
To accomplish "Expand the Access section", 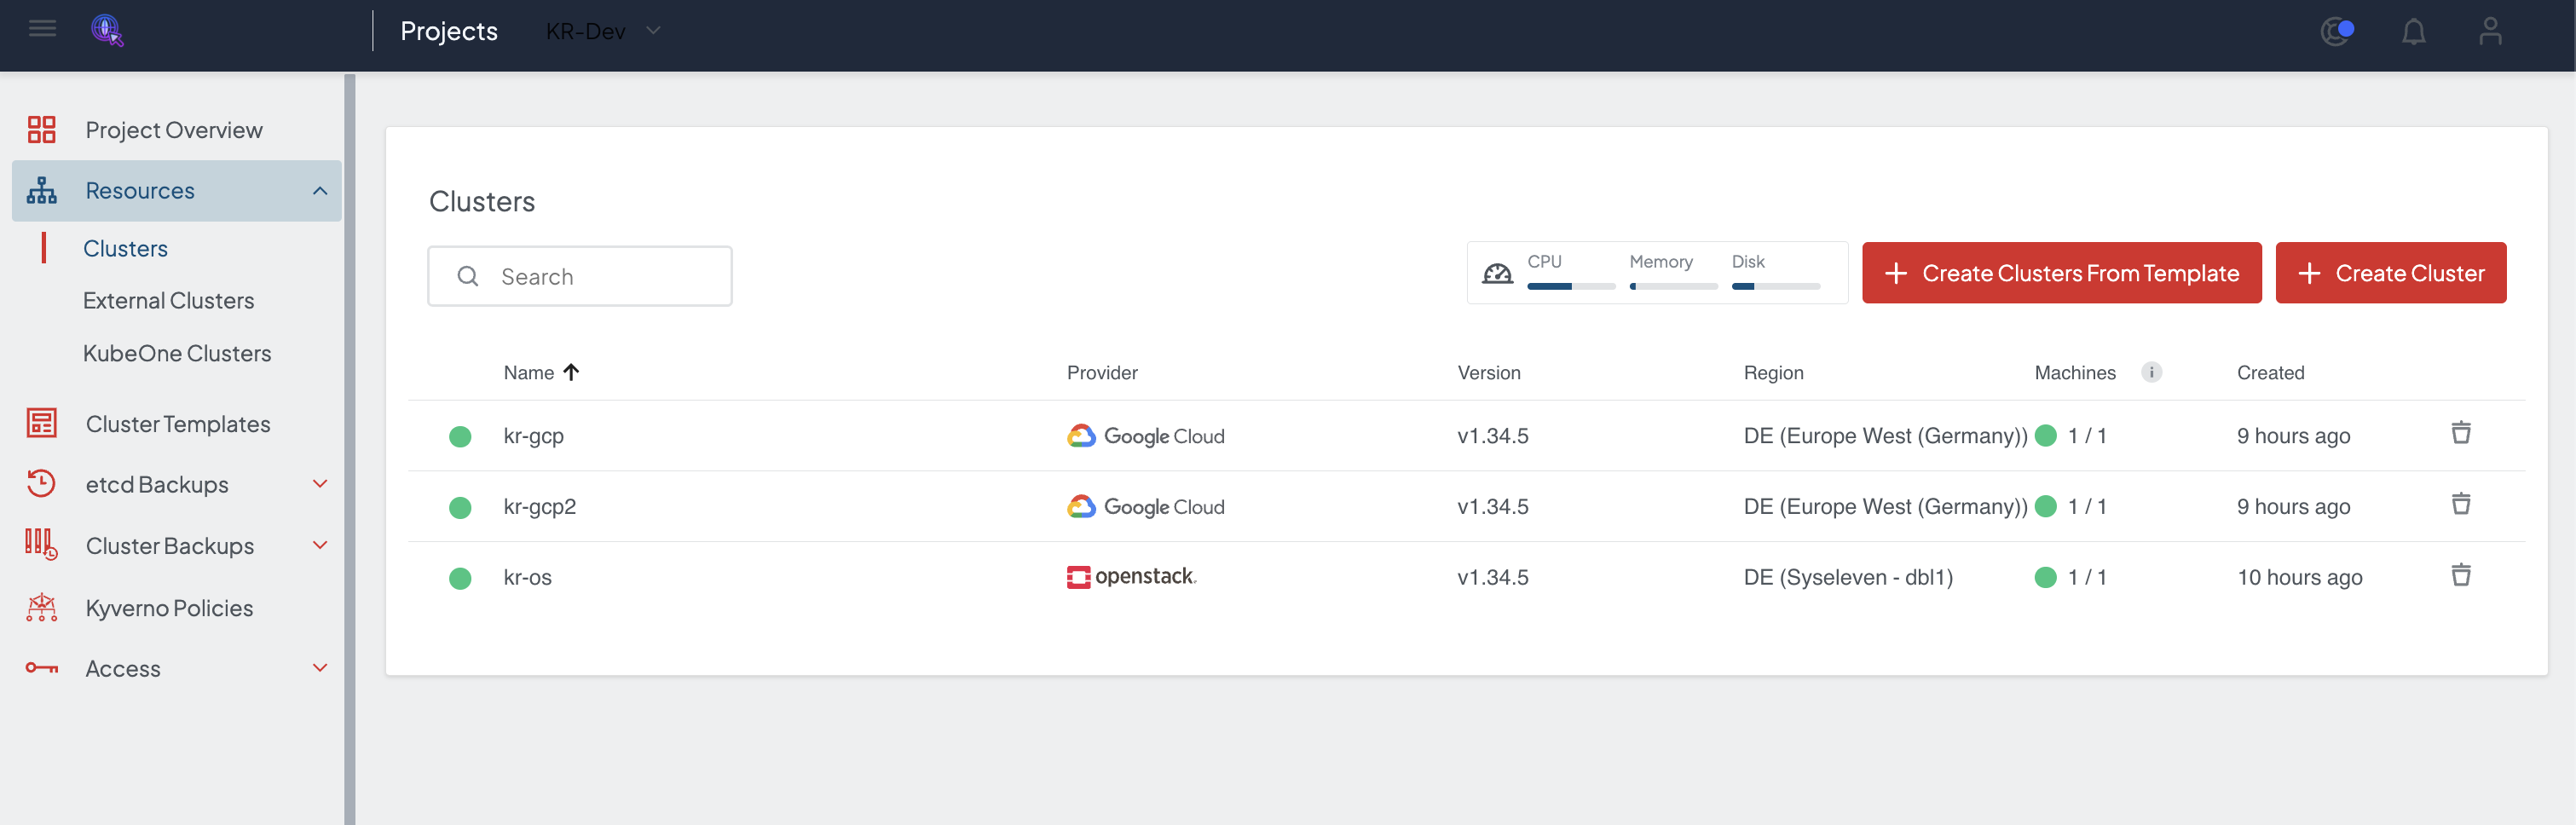I will tap(320, 668).
